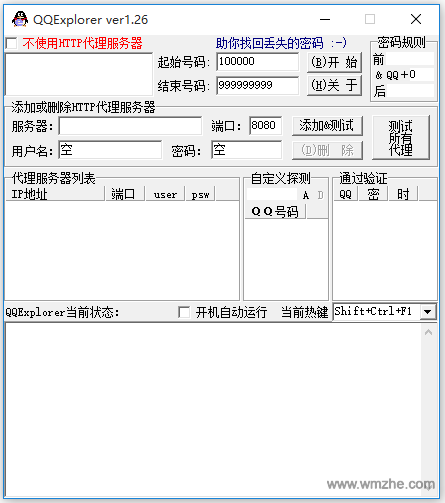Click the (D)删除 button

tap(327, 150)
